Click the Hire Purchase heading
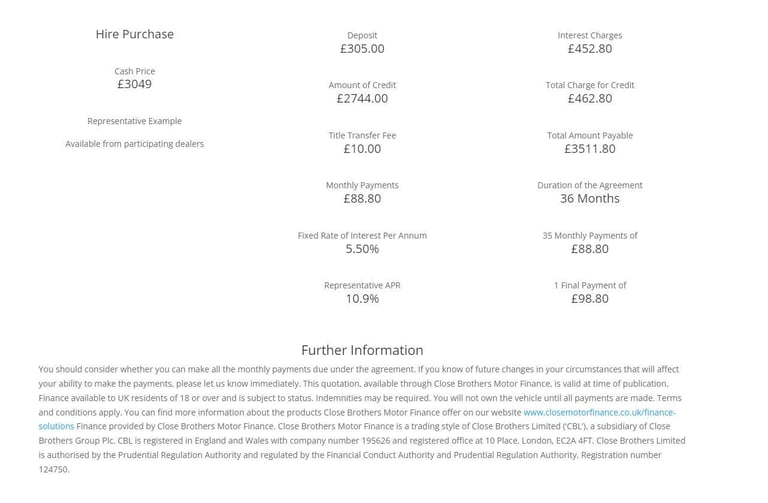This screenshot has height=503, width=768. 135,34
